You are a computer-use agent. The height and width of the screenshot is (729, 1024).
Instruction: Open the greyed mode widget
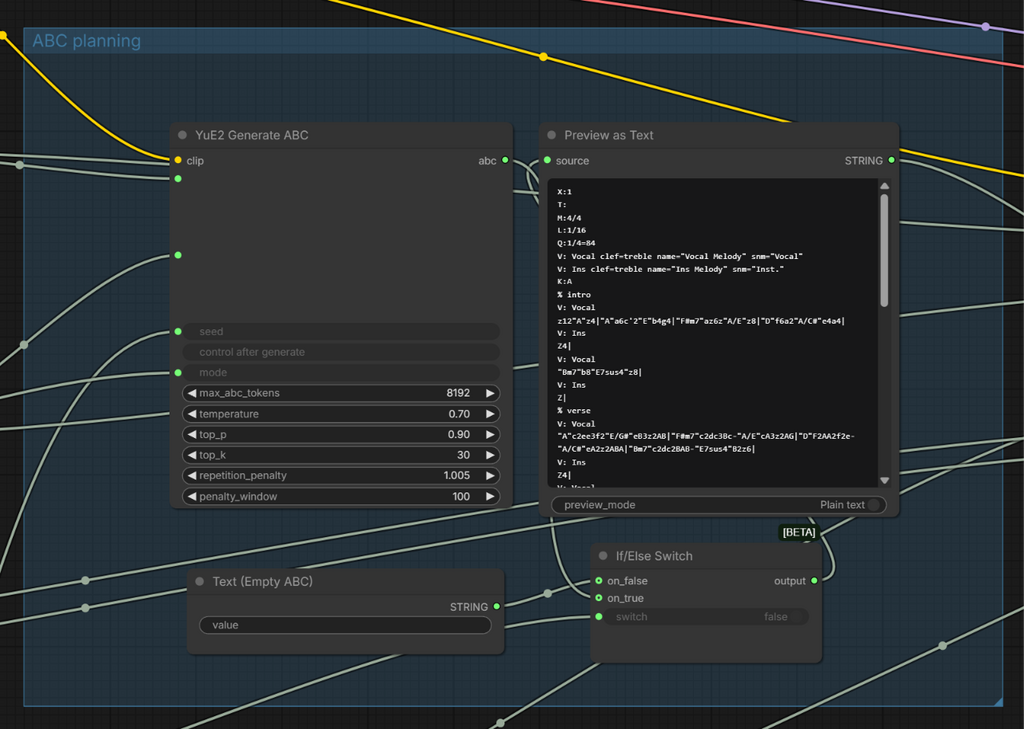(x=341, y=372)
